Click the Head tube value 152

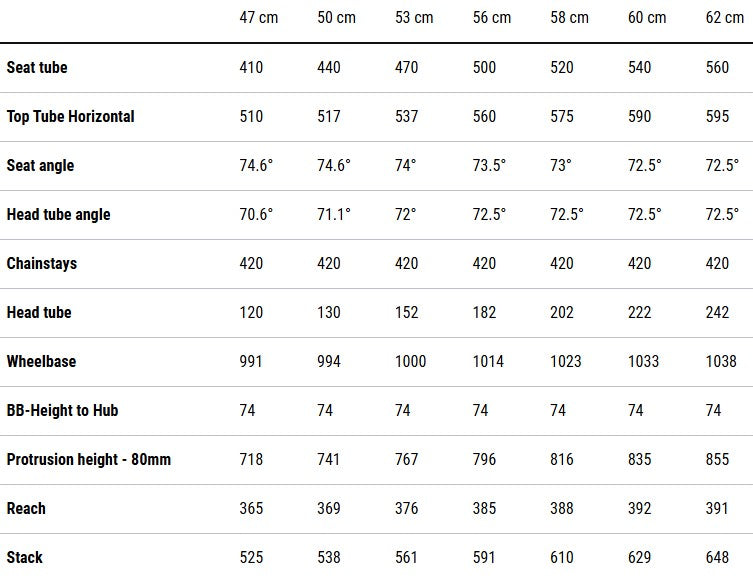[408, 312]
